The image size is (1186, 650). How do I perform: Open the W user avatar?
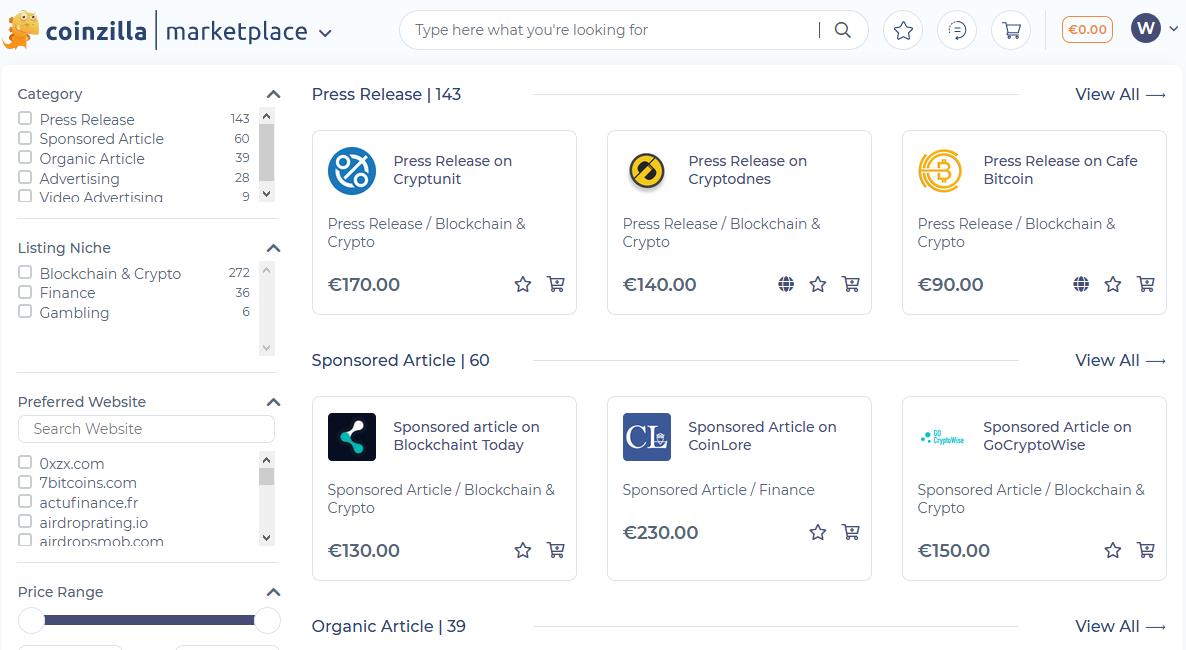click(1146, 29)
